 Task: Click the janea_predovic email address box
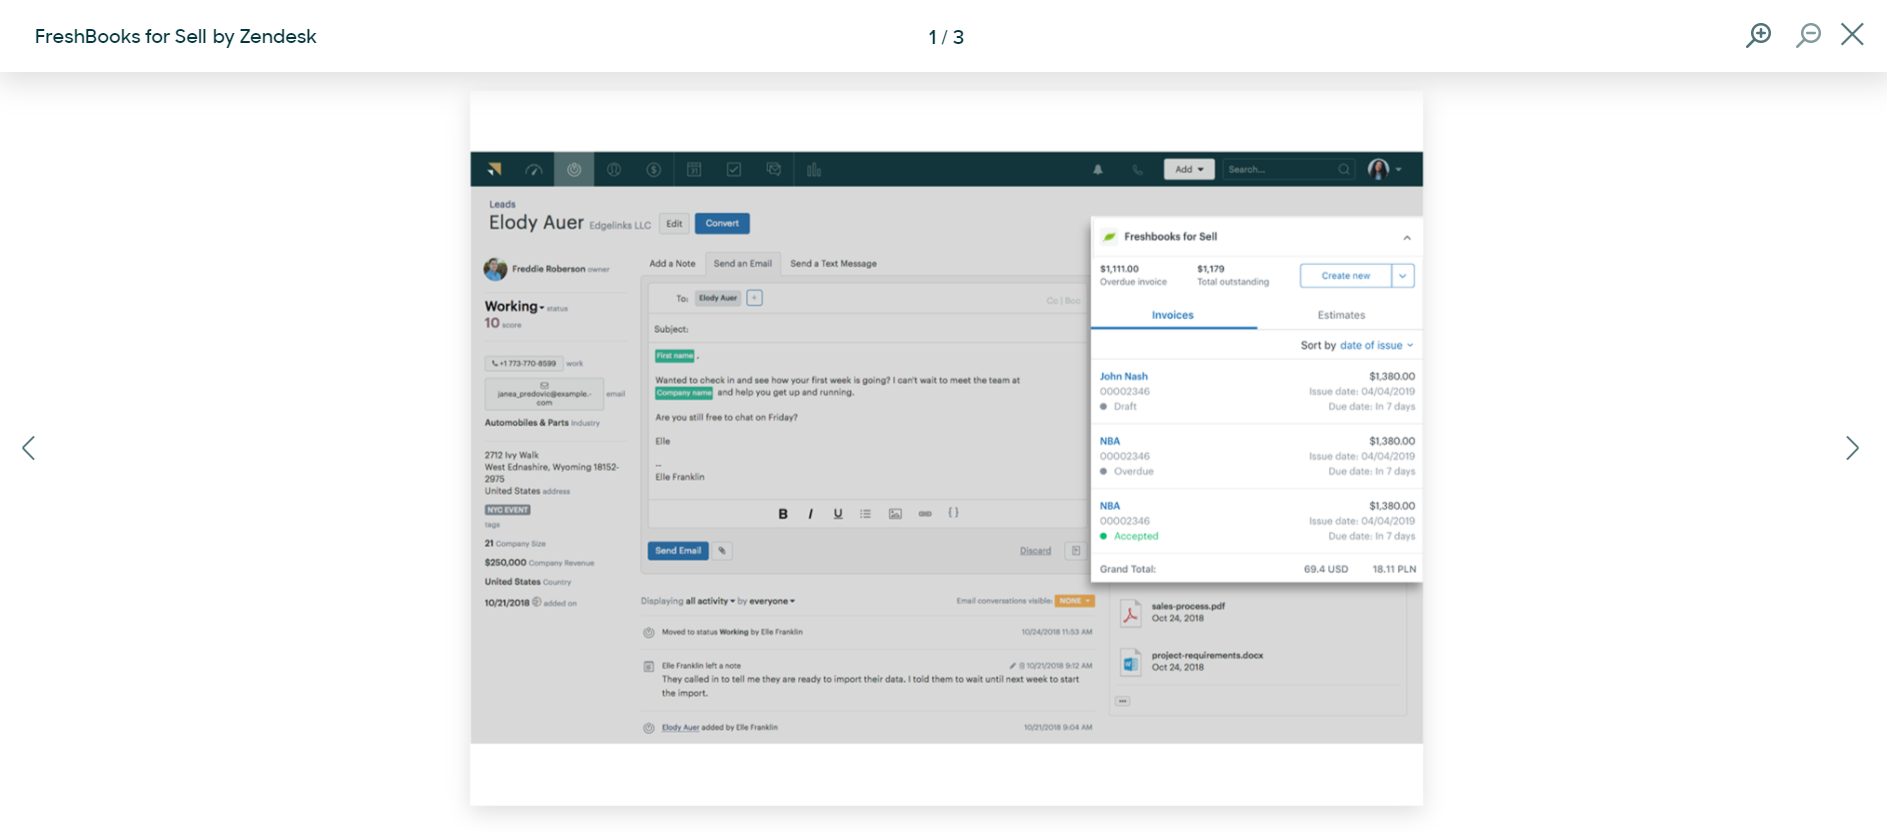pos(544,394)
